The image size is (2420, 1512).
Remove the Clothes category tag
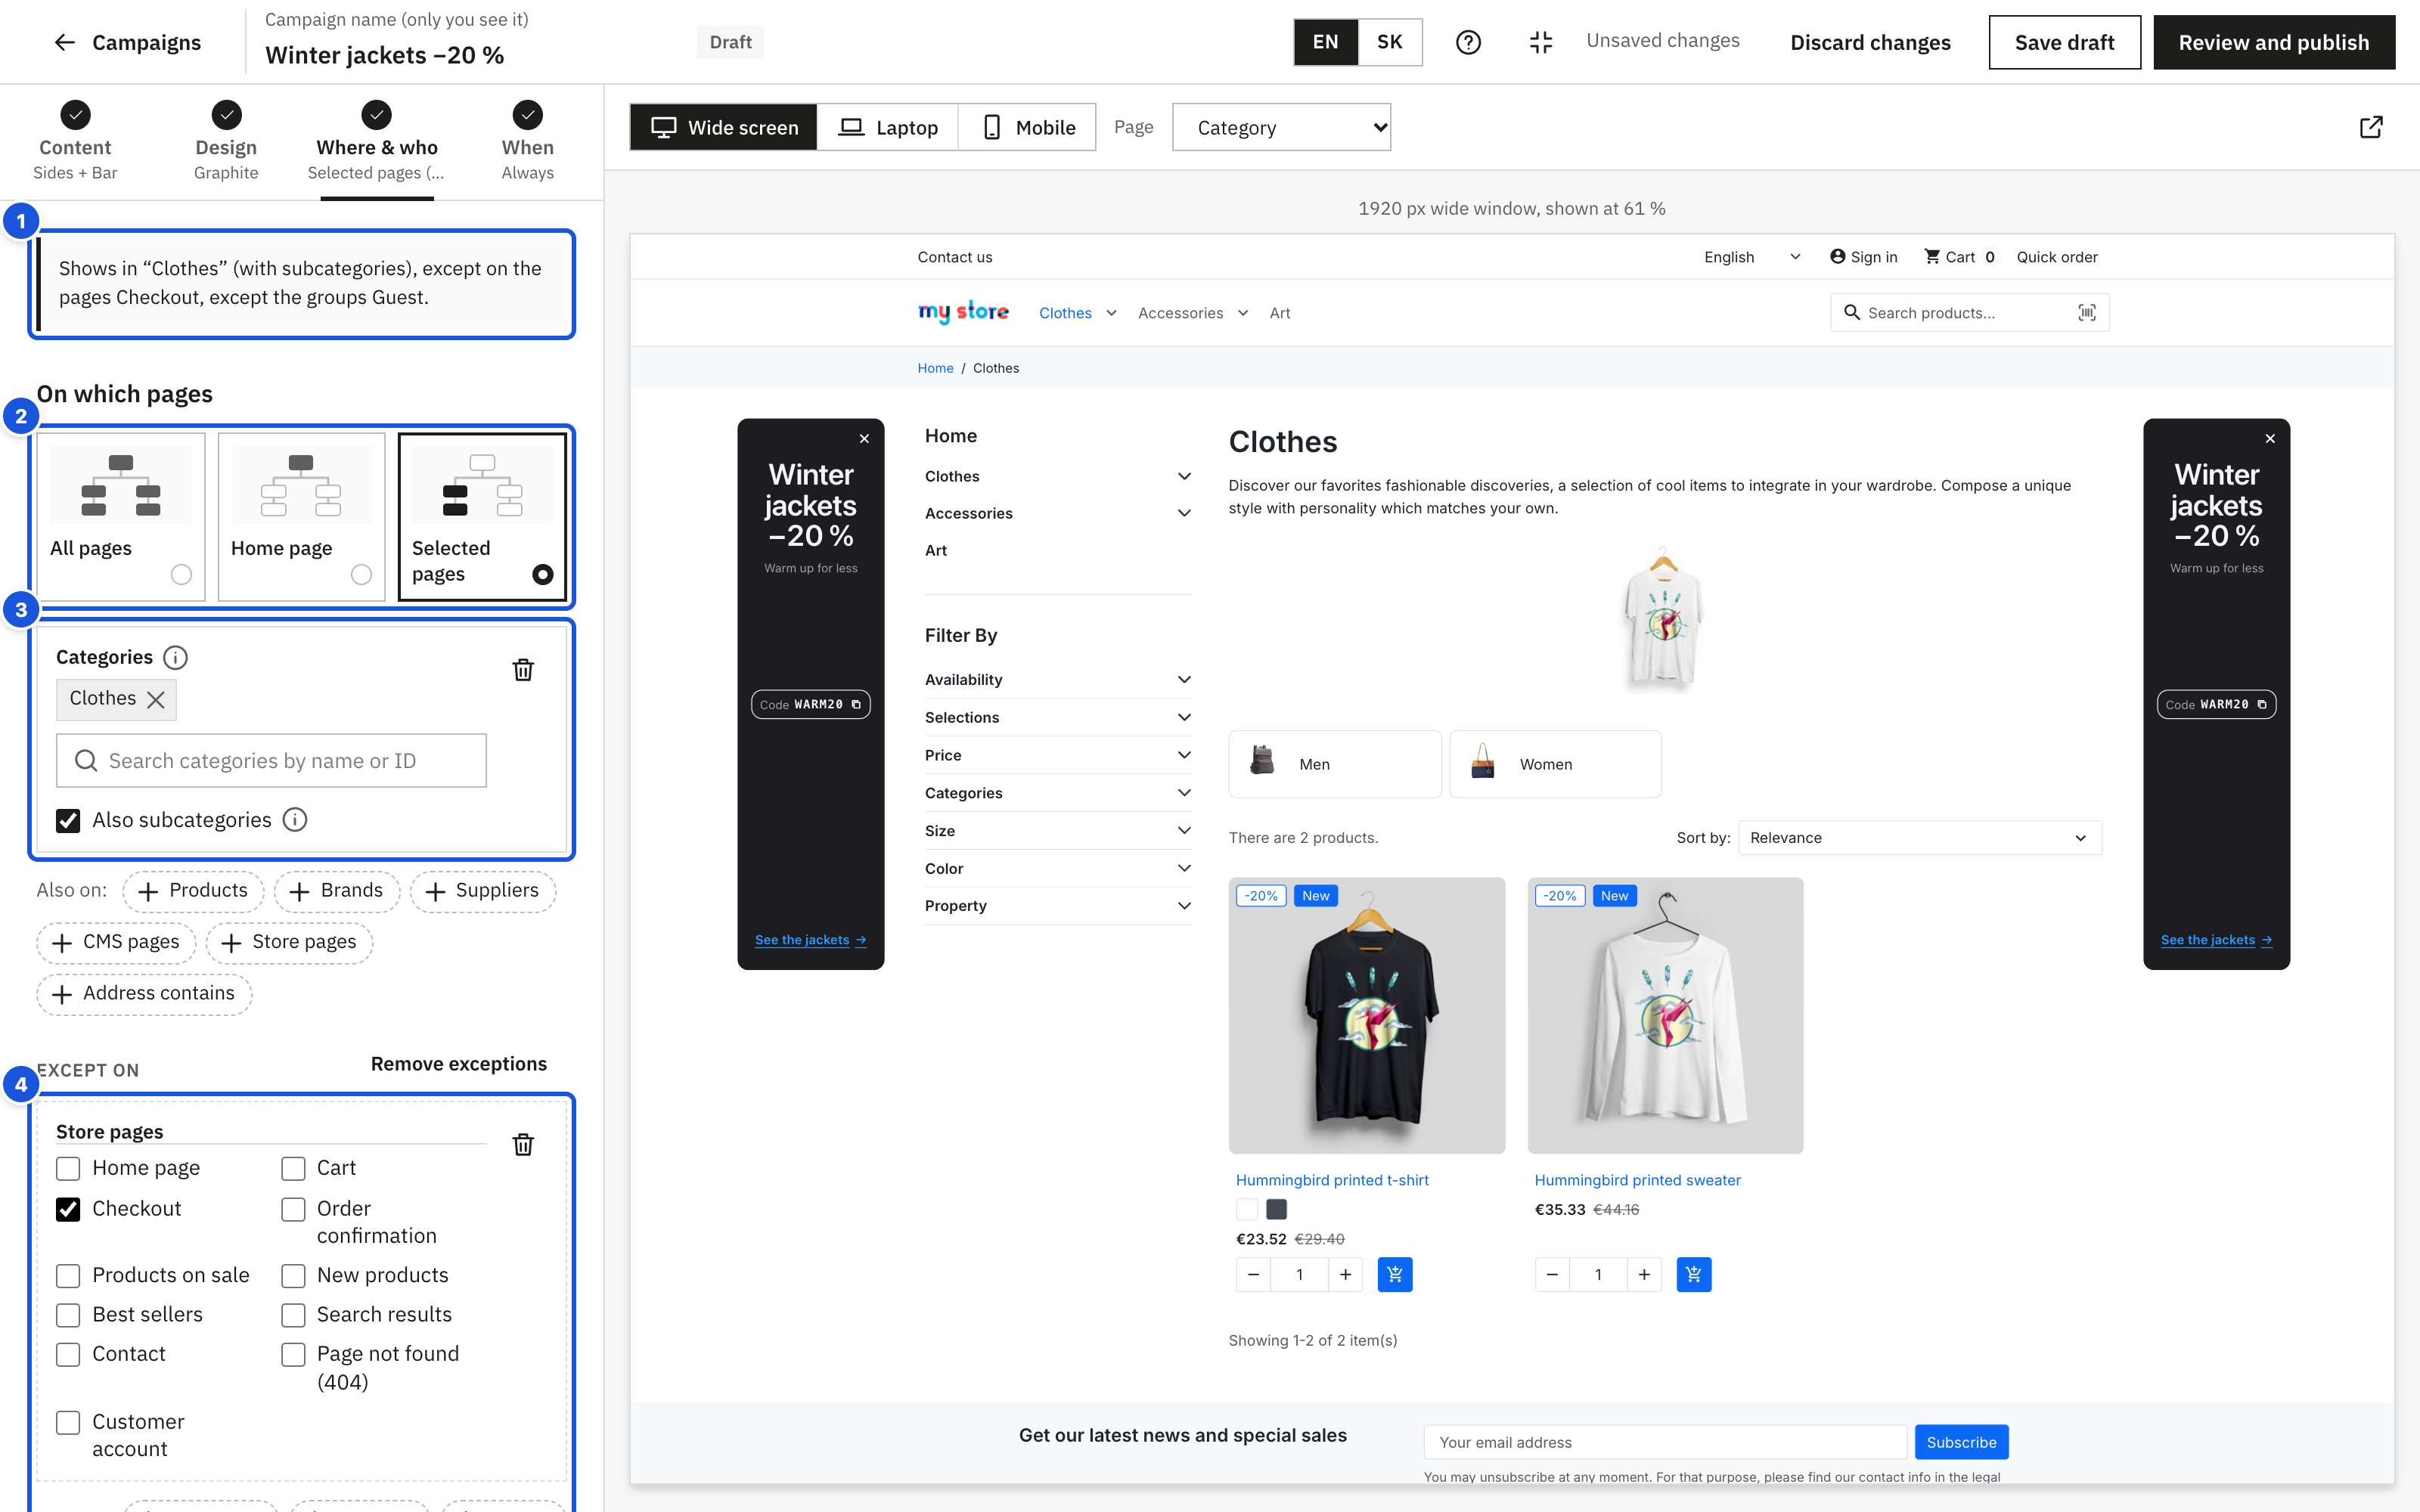[156, 699]
